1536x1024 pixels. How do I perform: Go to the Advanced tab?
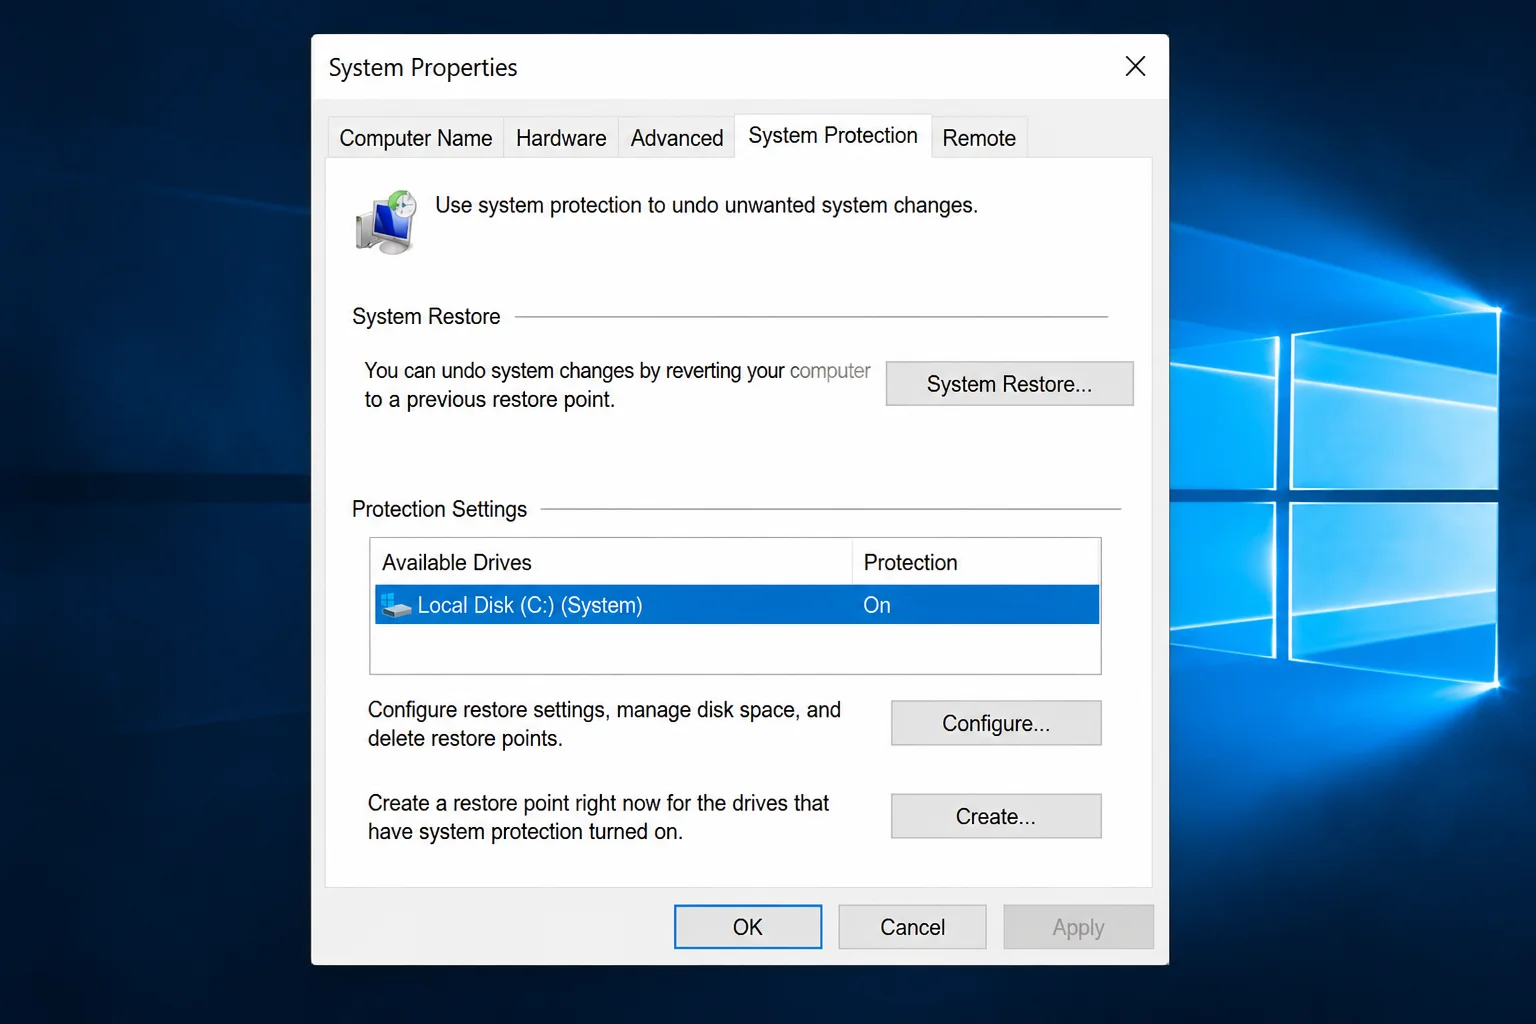pos(677,138)
